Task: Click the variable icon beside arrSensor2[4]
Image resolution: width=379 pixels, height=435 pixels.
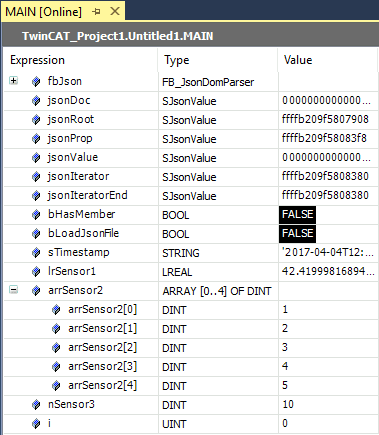Action: pos(56,386)
